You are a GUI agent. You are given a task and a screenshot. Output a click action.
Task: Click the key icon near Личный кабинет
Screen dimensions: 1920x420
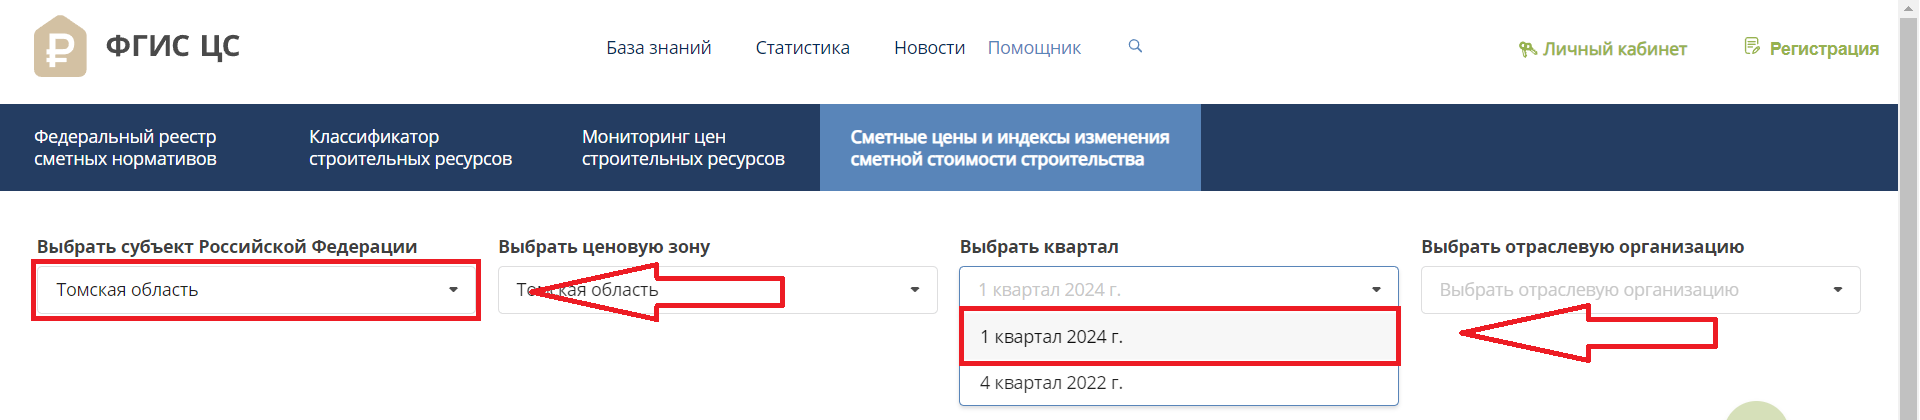[1527, 49]
